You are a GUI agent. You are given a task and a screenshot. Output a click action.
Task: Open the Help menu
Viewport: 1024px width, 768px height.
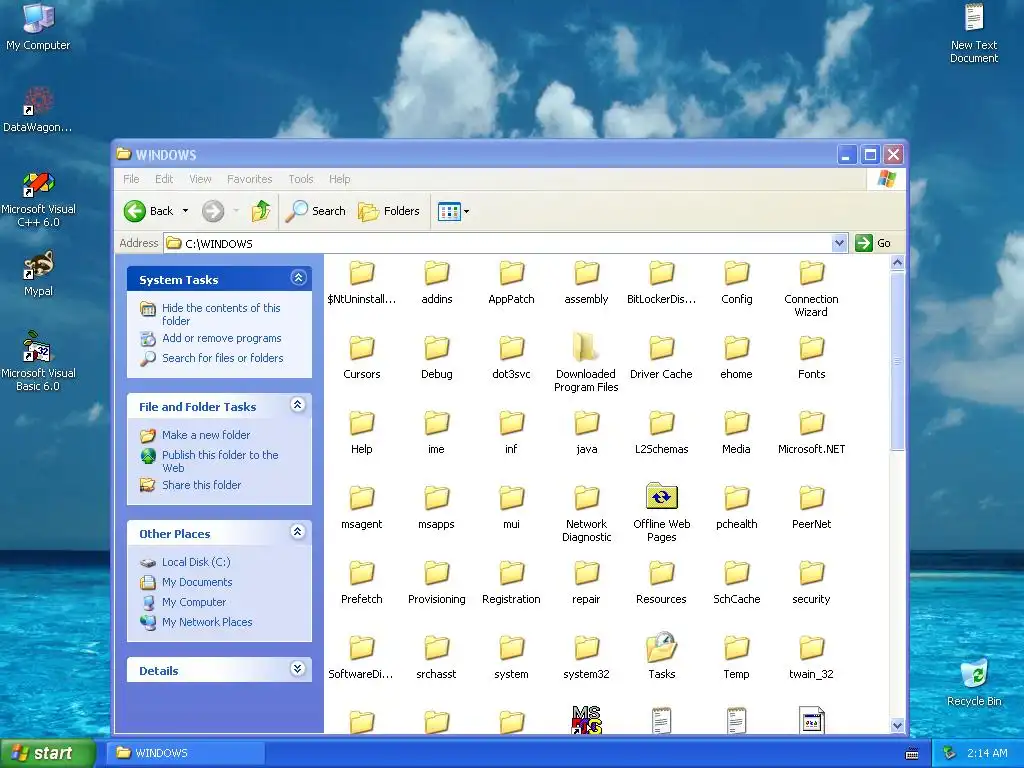tap(340, 179)
